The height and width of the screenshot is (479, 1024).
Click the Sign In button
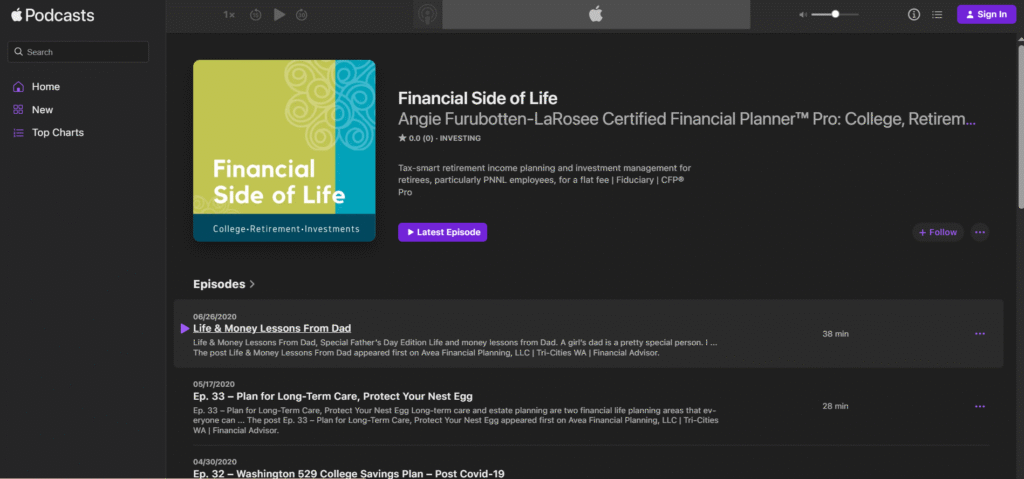(x=986, y=14)
